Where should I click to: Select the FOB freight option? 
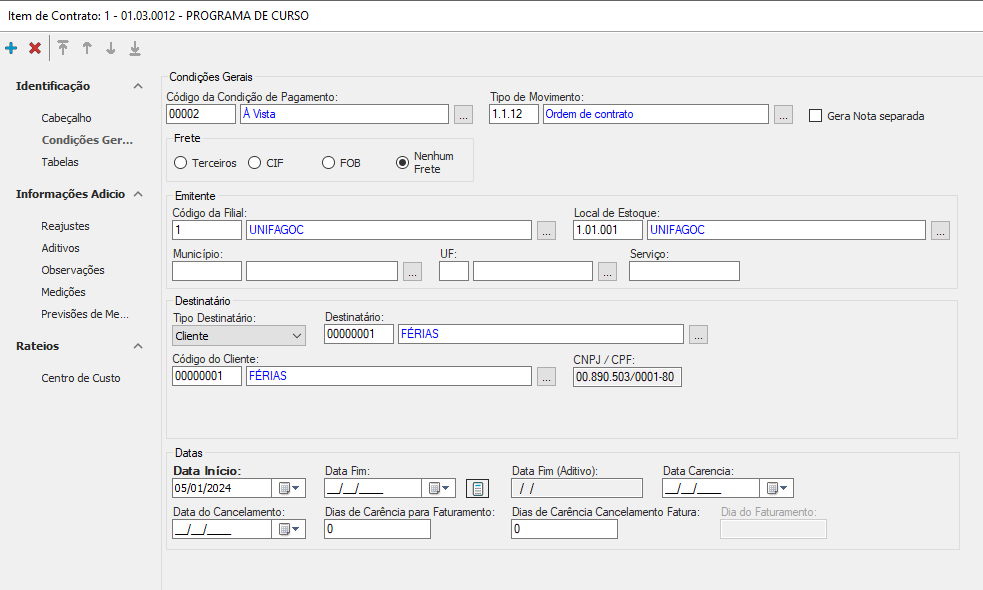coord(328,163)
